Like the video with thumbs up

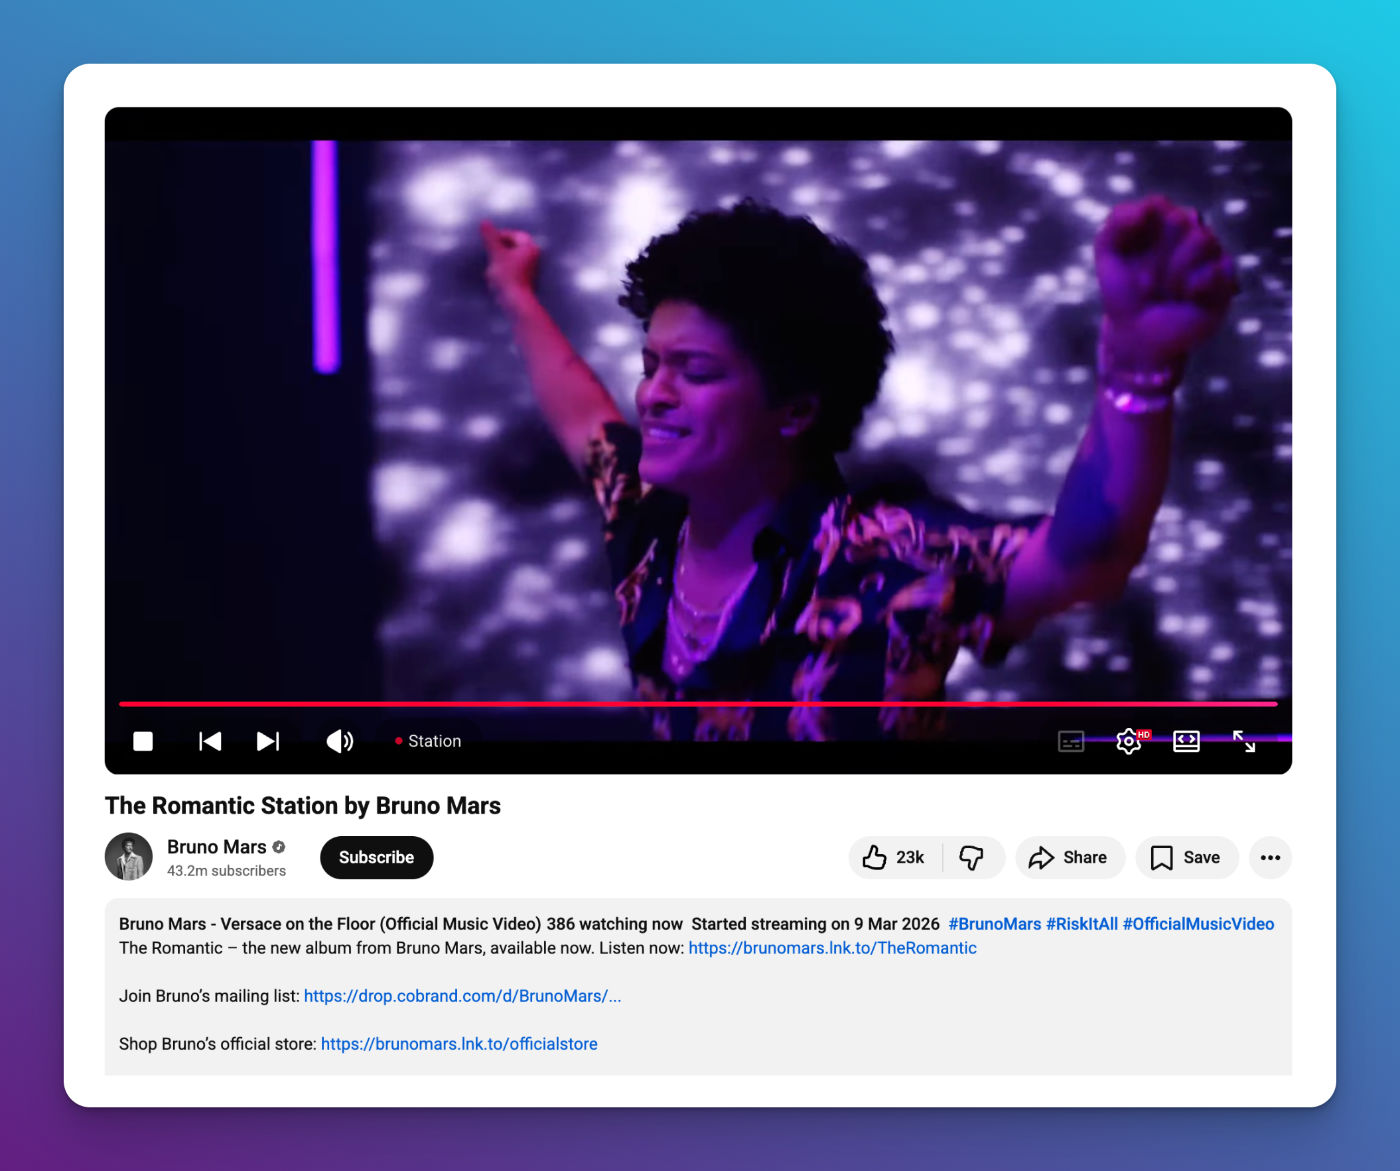coord(894,858)
